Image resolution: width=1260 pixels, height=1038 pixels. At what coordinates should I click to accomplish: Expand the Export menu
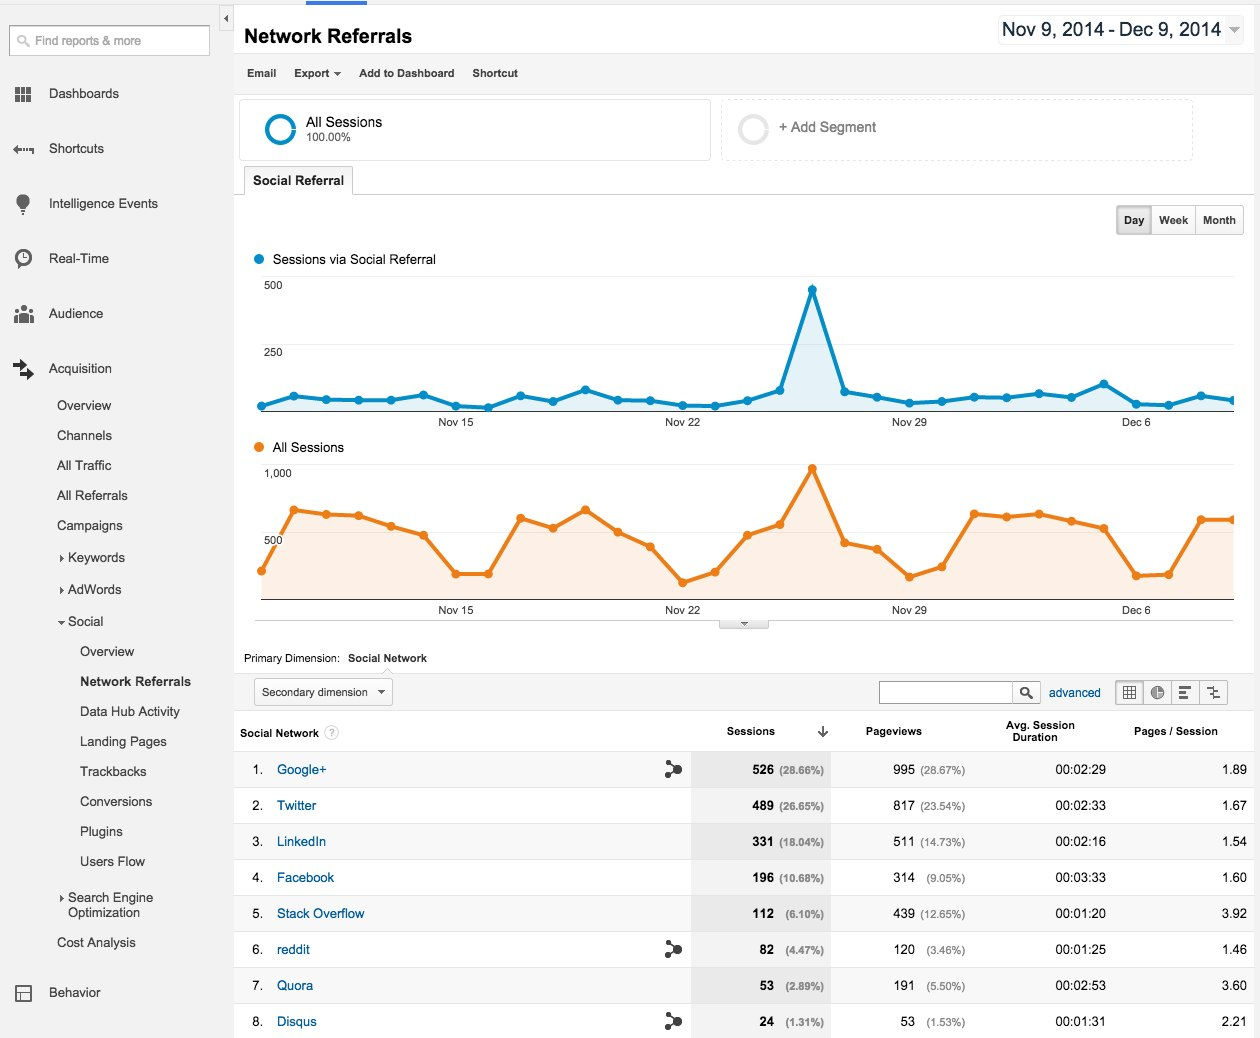(317, 73)
